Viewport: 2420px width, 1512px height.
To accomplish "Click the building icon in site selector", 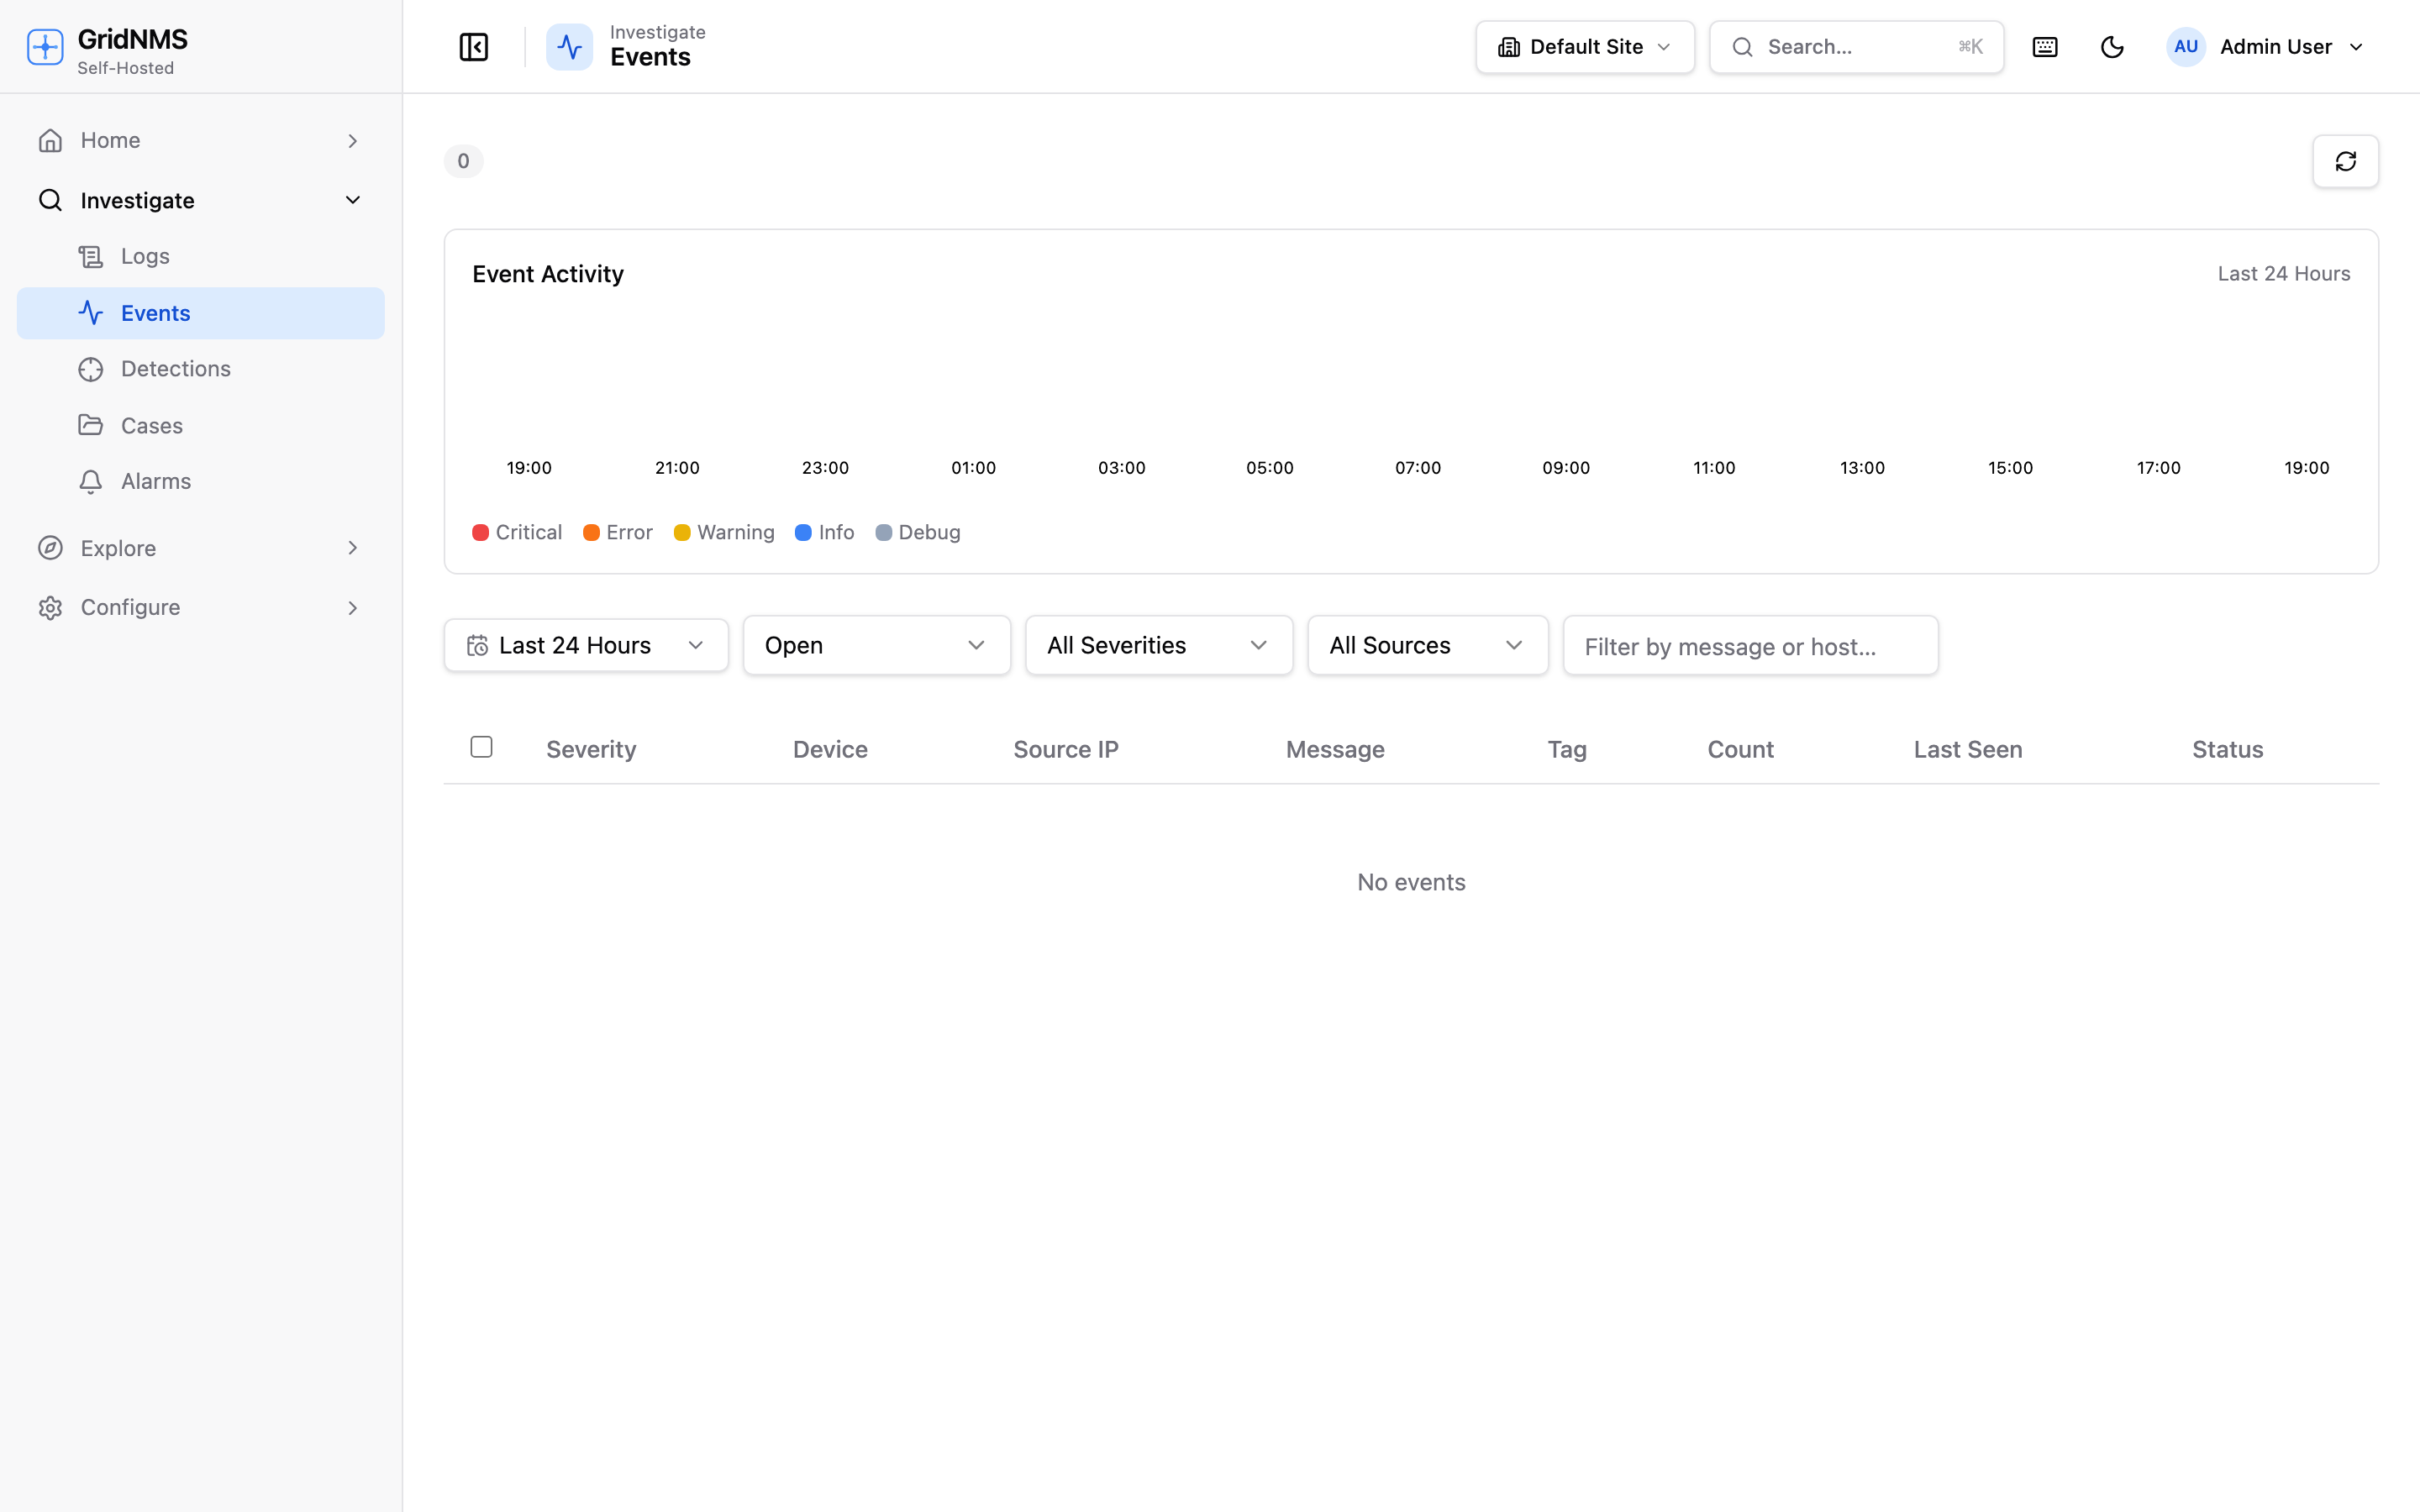I will point(1509,47).
